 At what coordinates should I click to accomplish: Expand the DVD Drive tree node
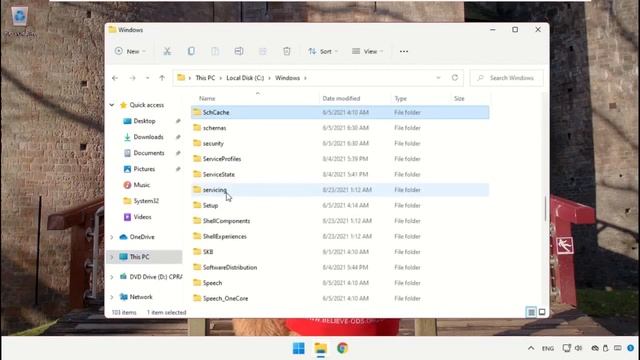click(x=111, y=277)
